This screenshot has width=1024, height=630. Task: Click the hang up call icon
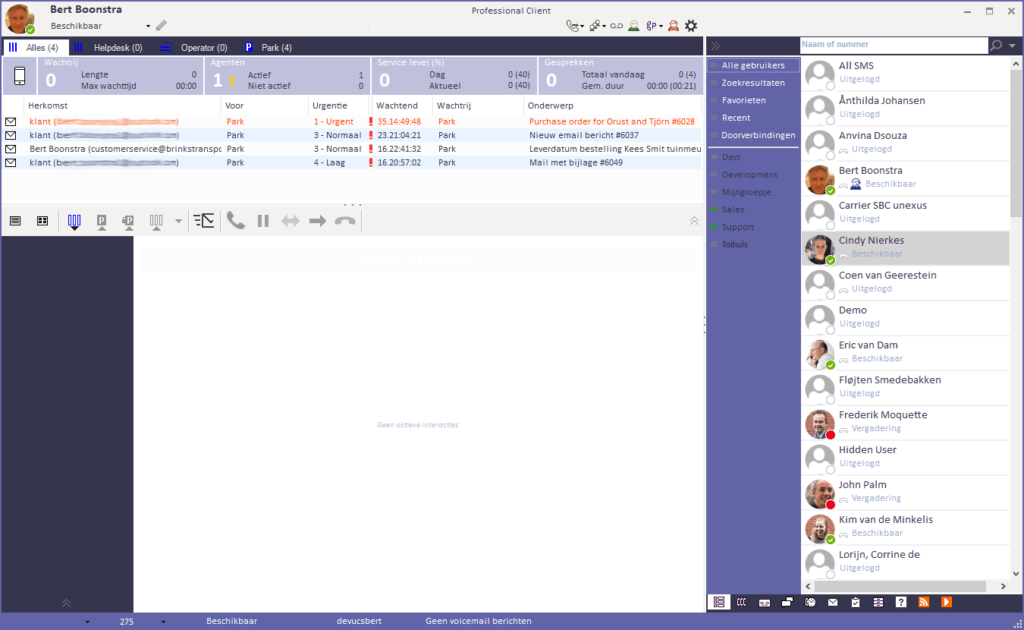(x=345, y=221)
